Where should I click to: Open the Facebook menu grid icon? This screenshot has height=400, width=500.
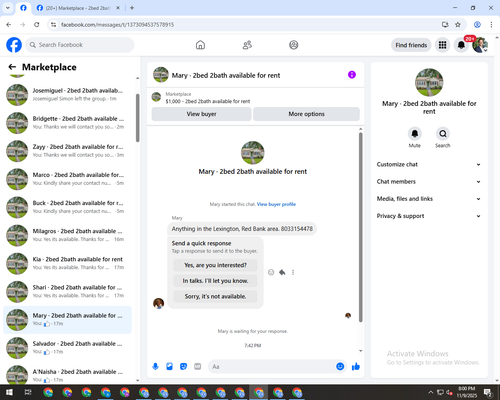pos(442,45)
